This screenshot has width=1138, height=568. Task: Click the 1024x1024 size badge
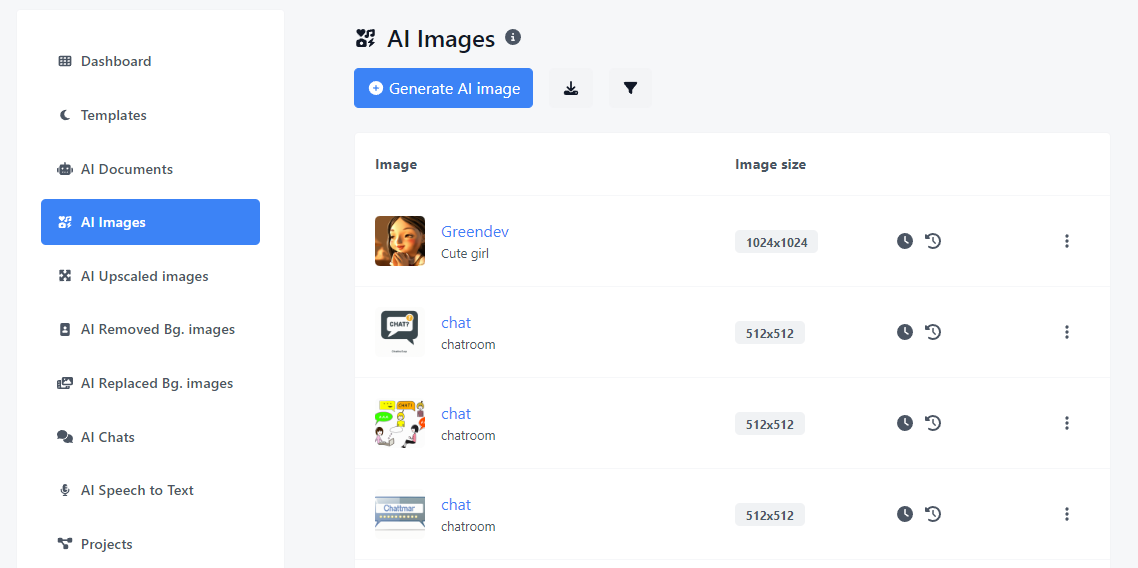click(x=776, y=242)
